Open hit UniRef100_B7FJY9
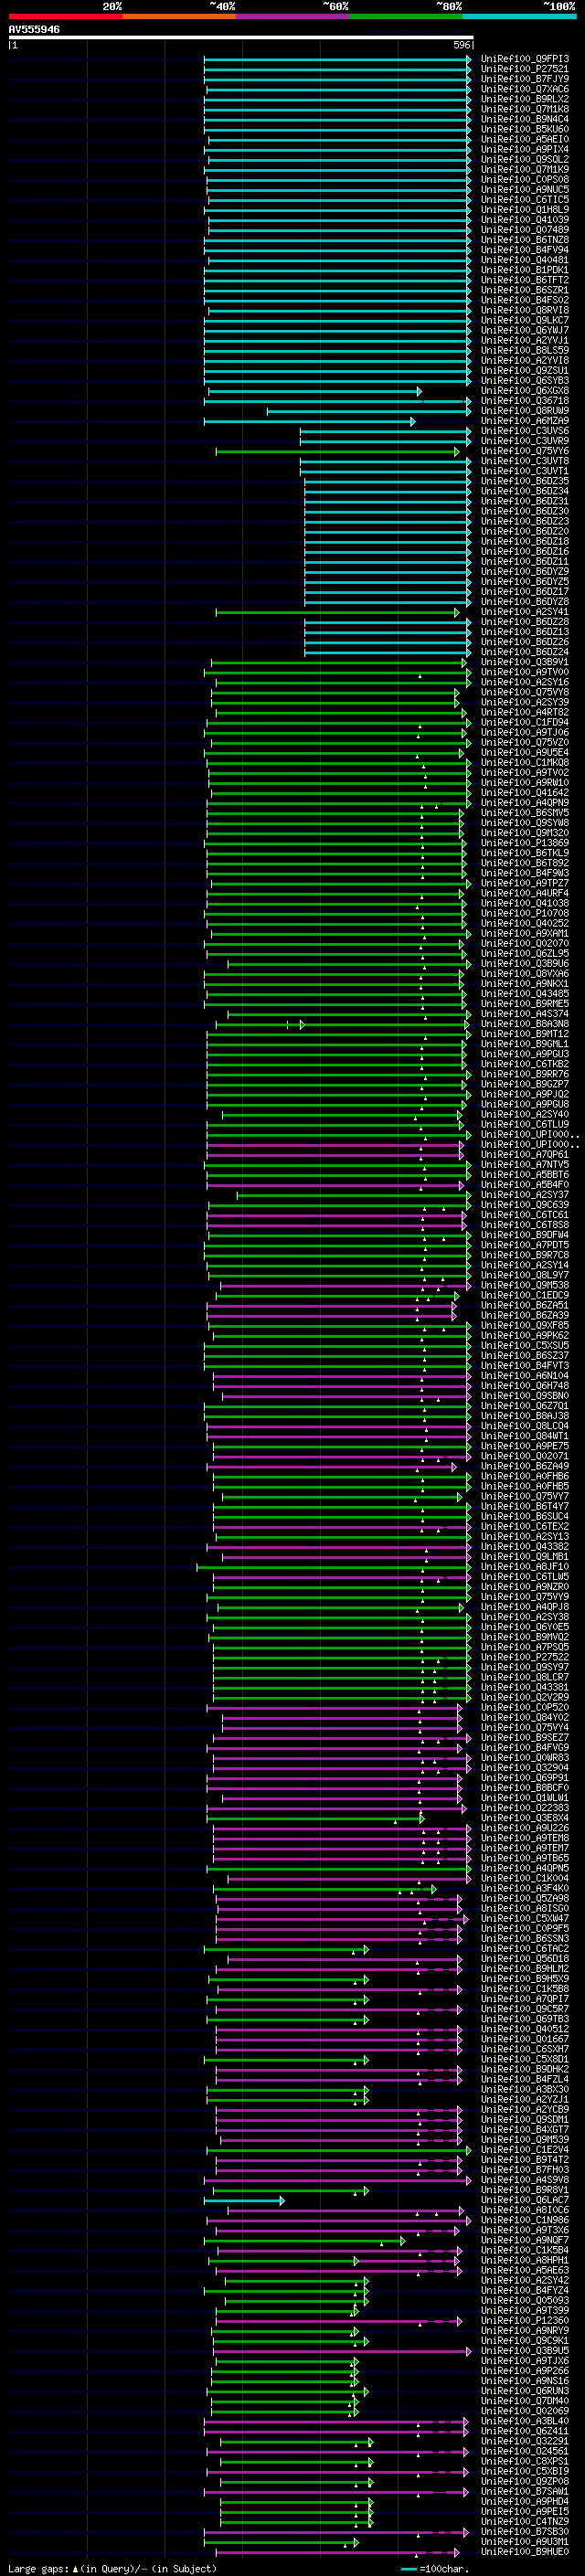The width and height of the screenshot is (585, 2576). pos(525,79)
